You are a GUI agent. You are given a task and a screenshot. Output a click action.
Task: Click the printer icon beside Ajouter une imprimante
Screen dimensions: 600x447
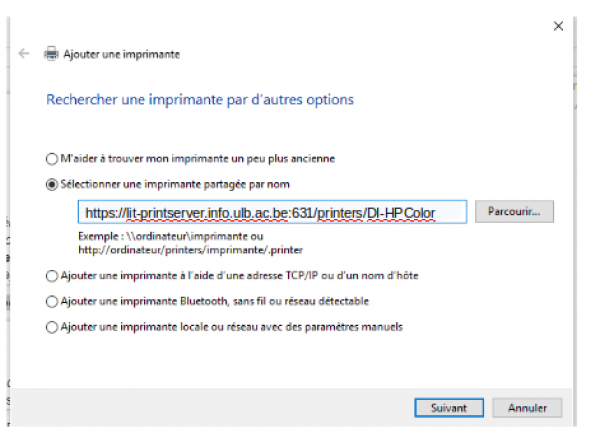click(51, 54)
